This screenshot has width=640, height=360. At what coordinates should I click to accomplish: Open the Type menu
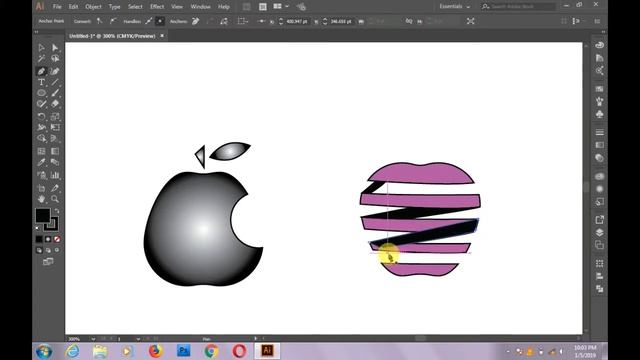[115, 7]
